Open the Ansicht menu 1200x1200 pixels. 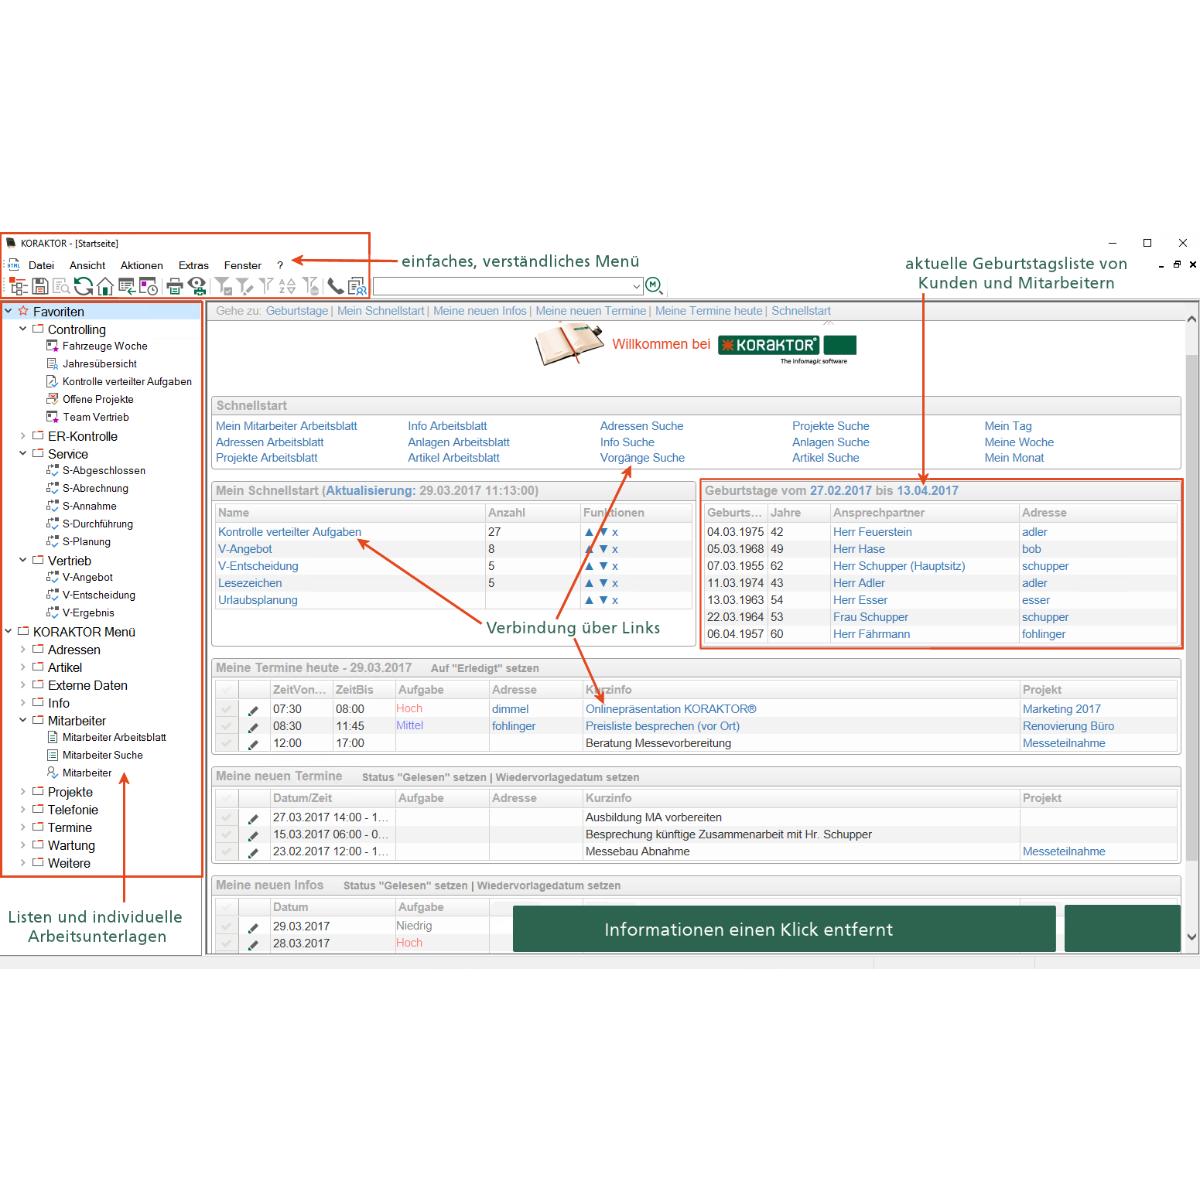pyautogui.click(x=87, y=265)
